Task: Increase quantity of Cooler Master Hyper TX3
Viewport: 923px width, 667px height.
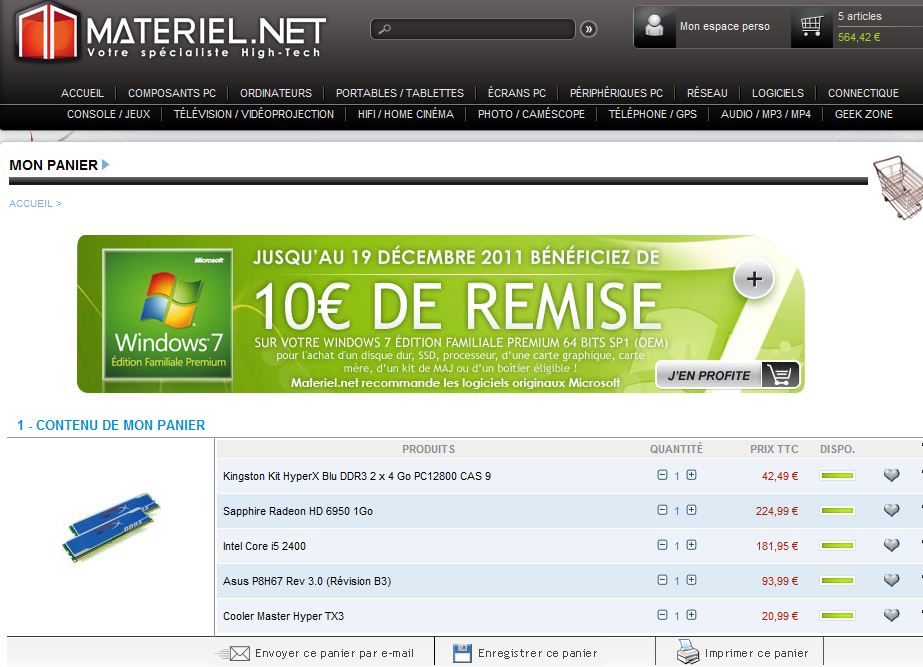Action: coord(691,615)
